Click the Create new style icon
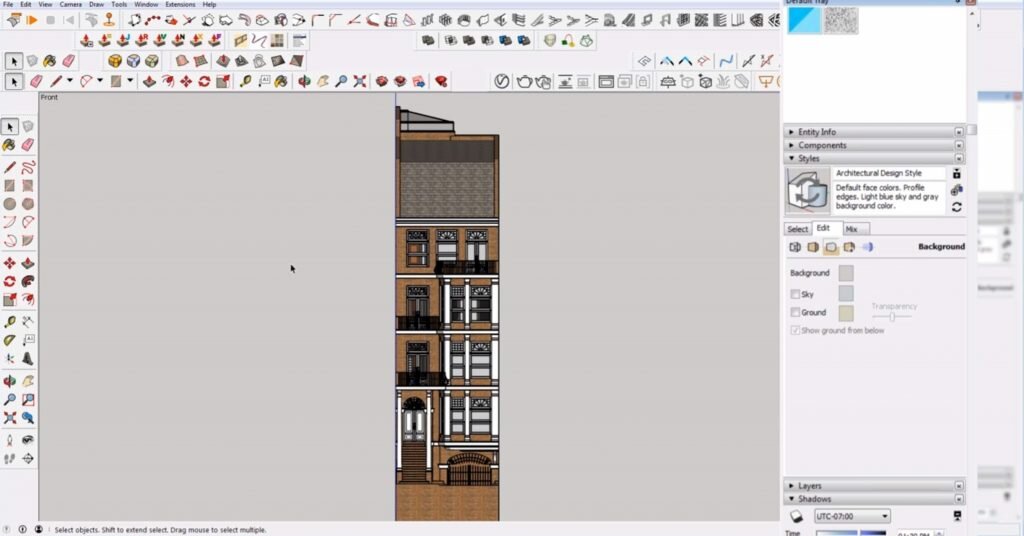 [x=956, y=190]
